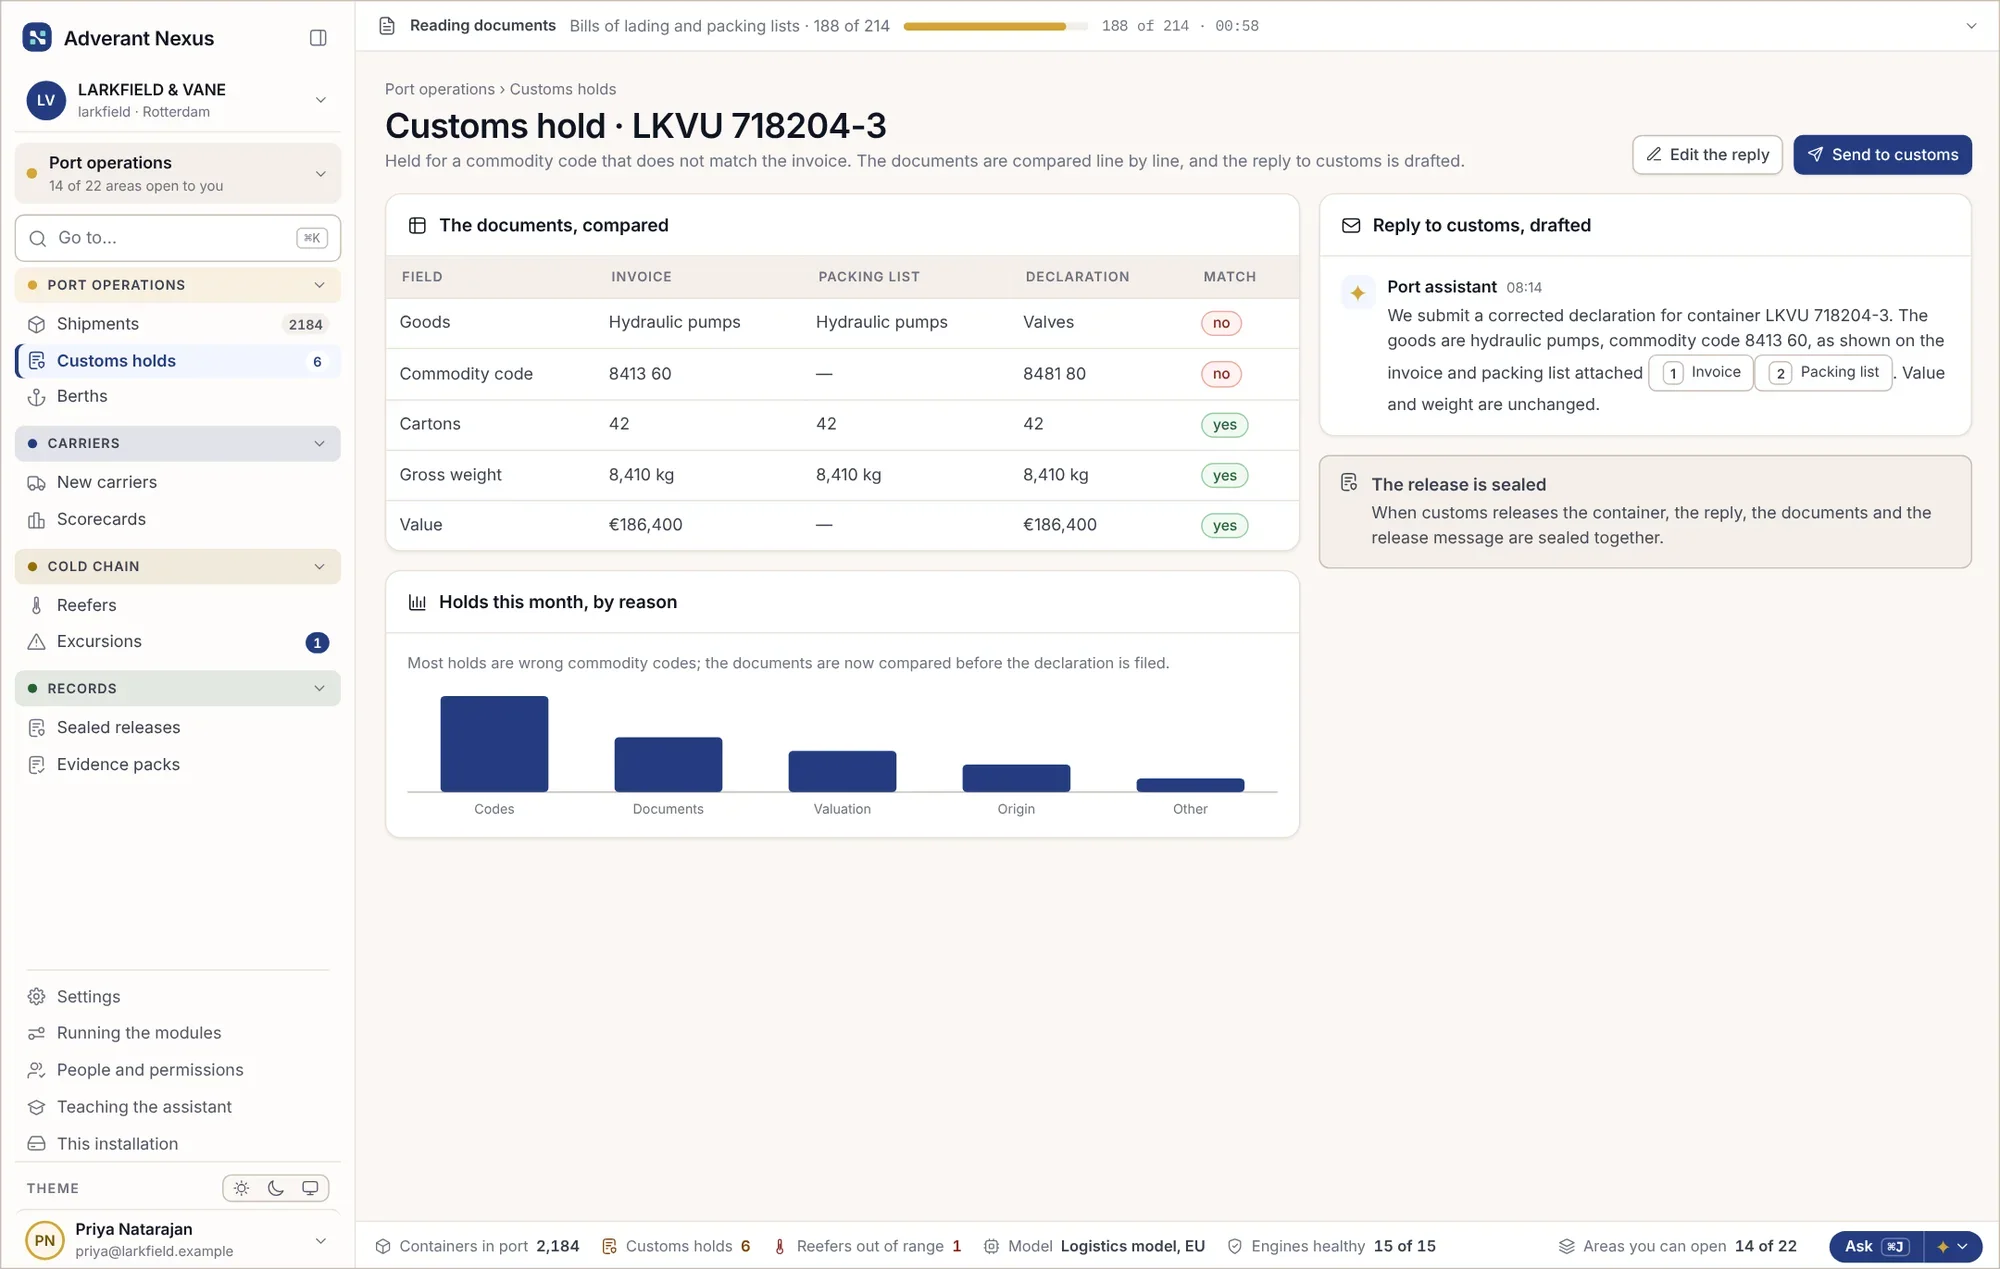Viewport: 2000px width, 1269px height.
Task: Collapse the PORT OPERATIONS section
Action: tap(319, 285)
